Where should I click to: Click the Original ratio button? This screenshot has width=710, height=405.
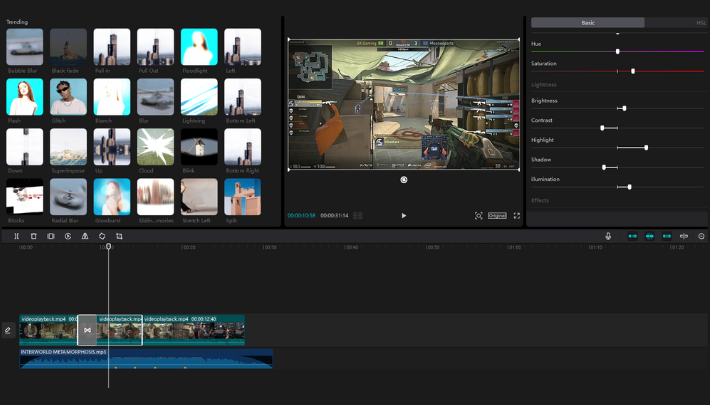[497, 216]
